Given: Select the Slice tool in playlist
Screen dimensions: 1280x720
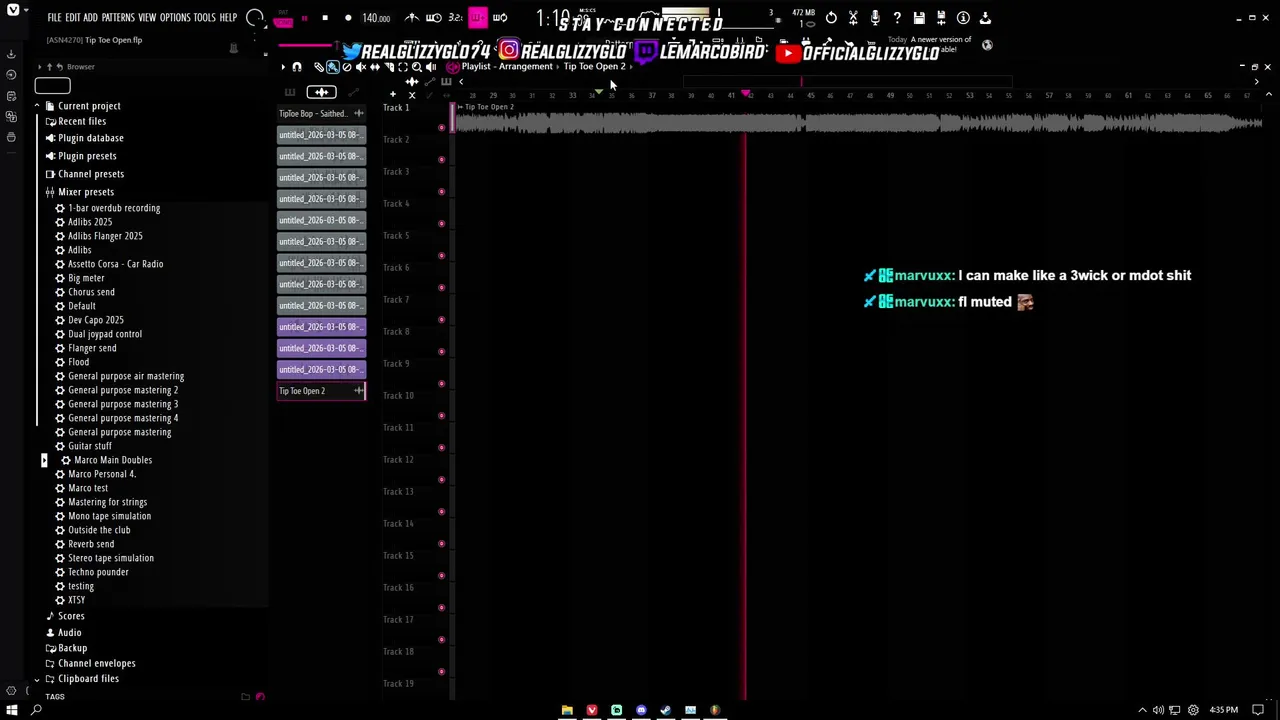Looking at the screenshot, I should point(389,67).
